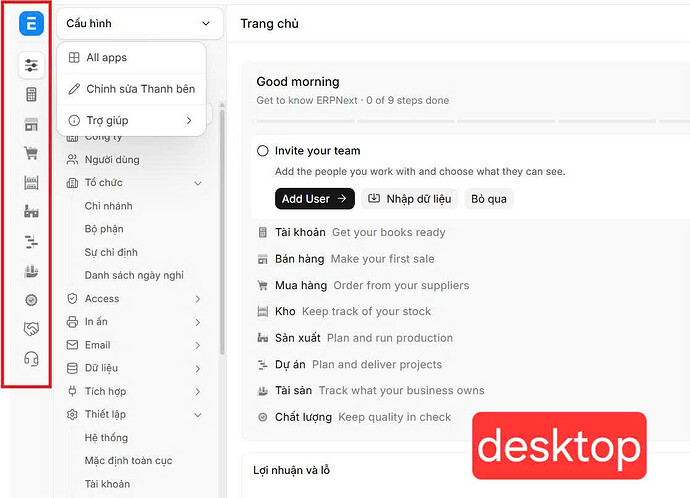Choose All apps from the menu
Viewport: 690px width, 498px height.
[132, 58]
